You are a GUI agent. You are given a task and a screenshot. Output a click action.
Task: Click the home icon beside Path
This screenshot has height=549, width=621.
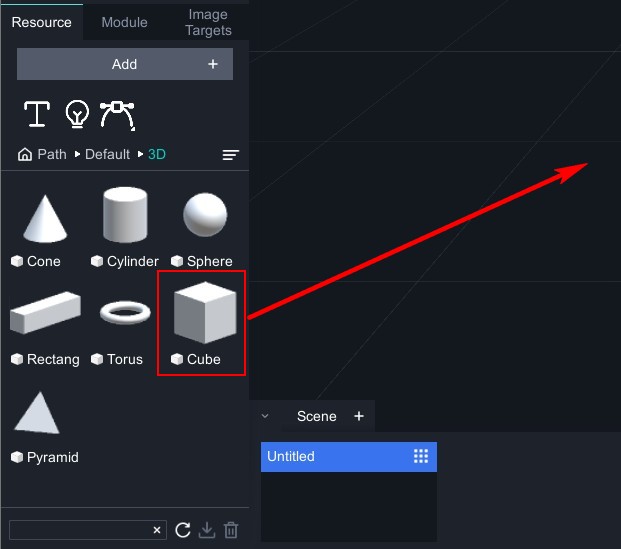(25, 155)
